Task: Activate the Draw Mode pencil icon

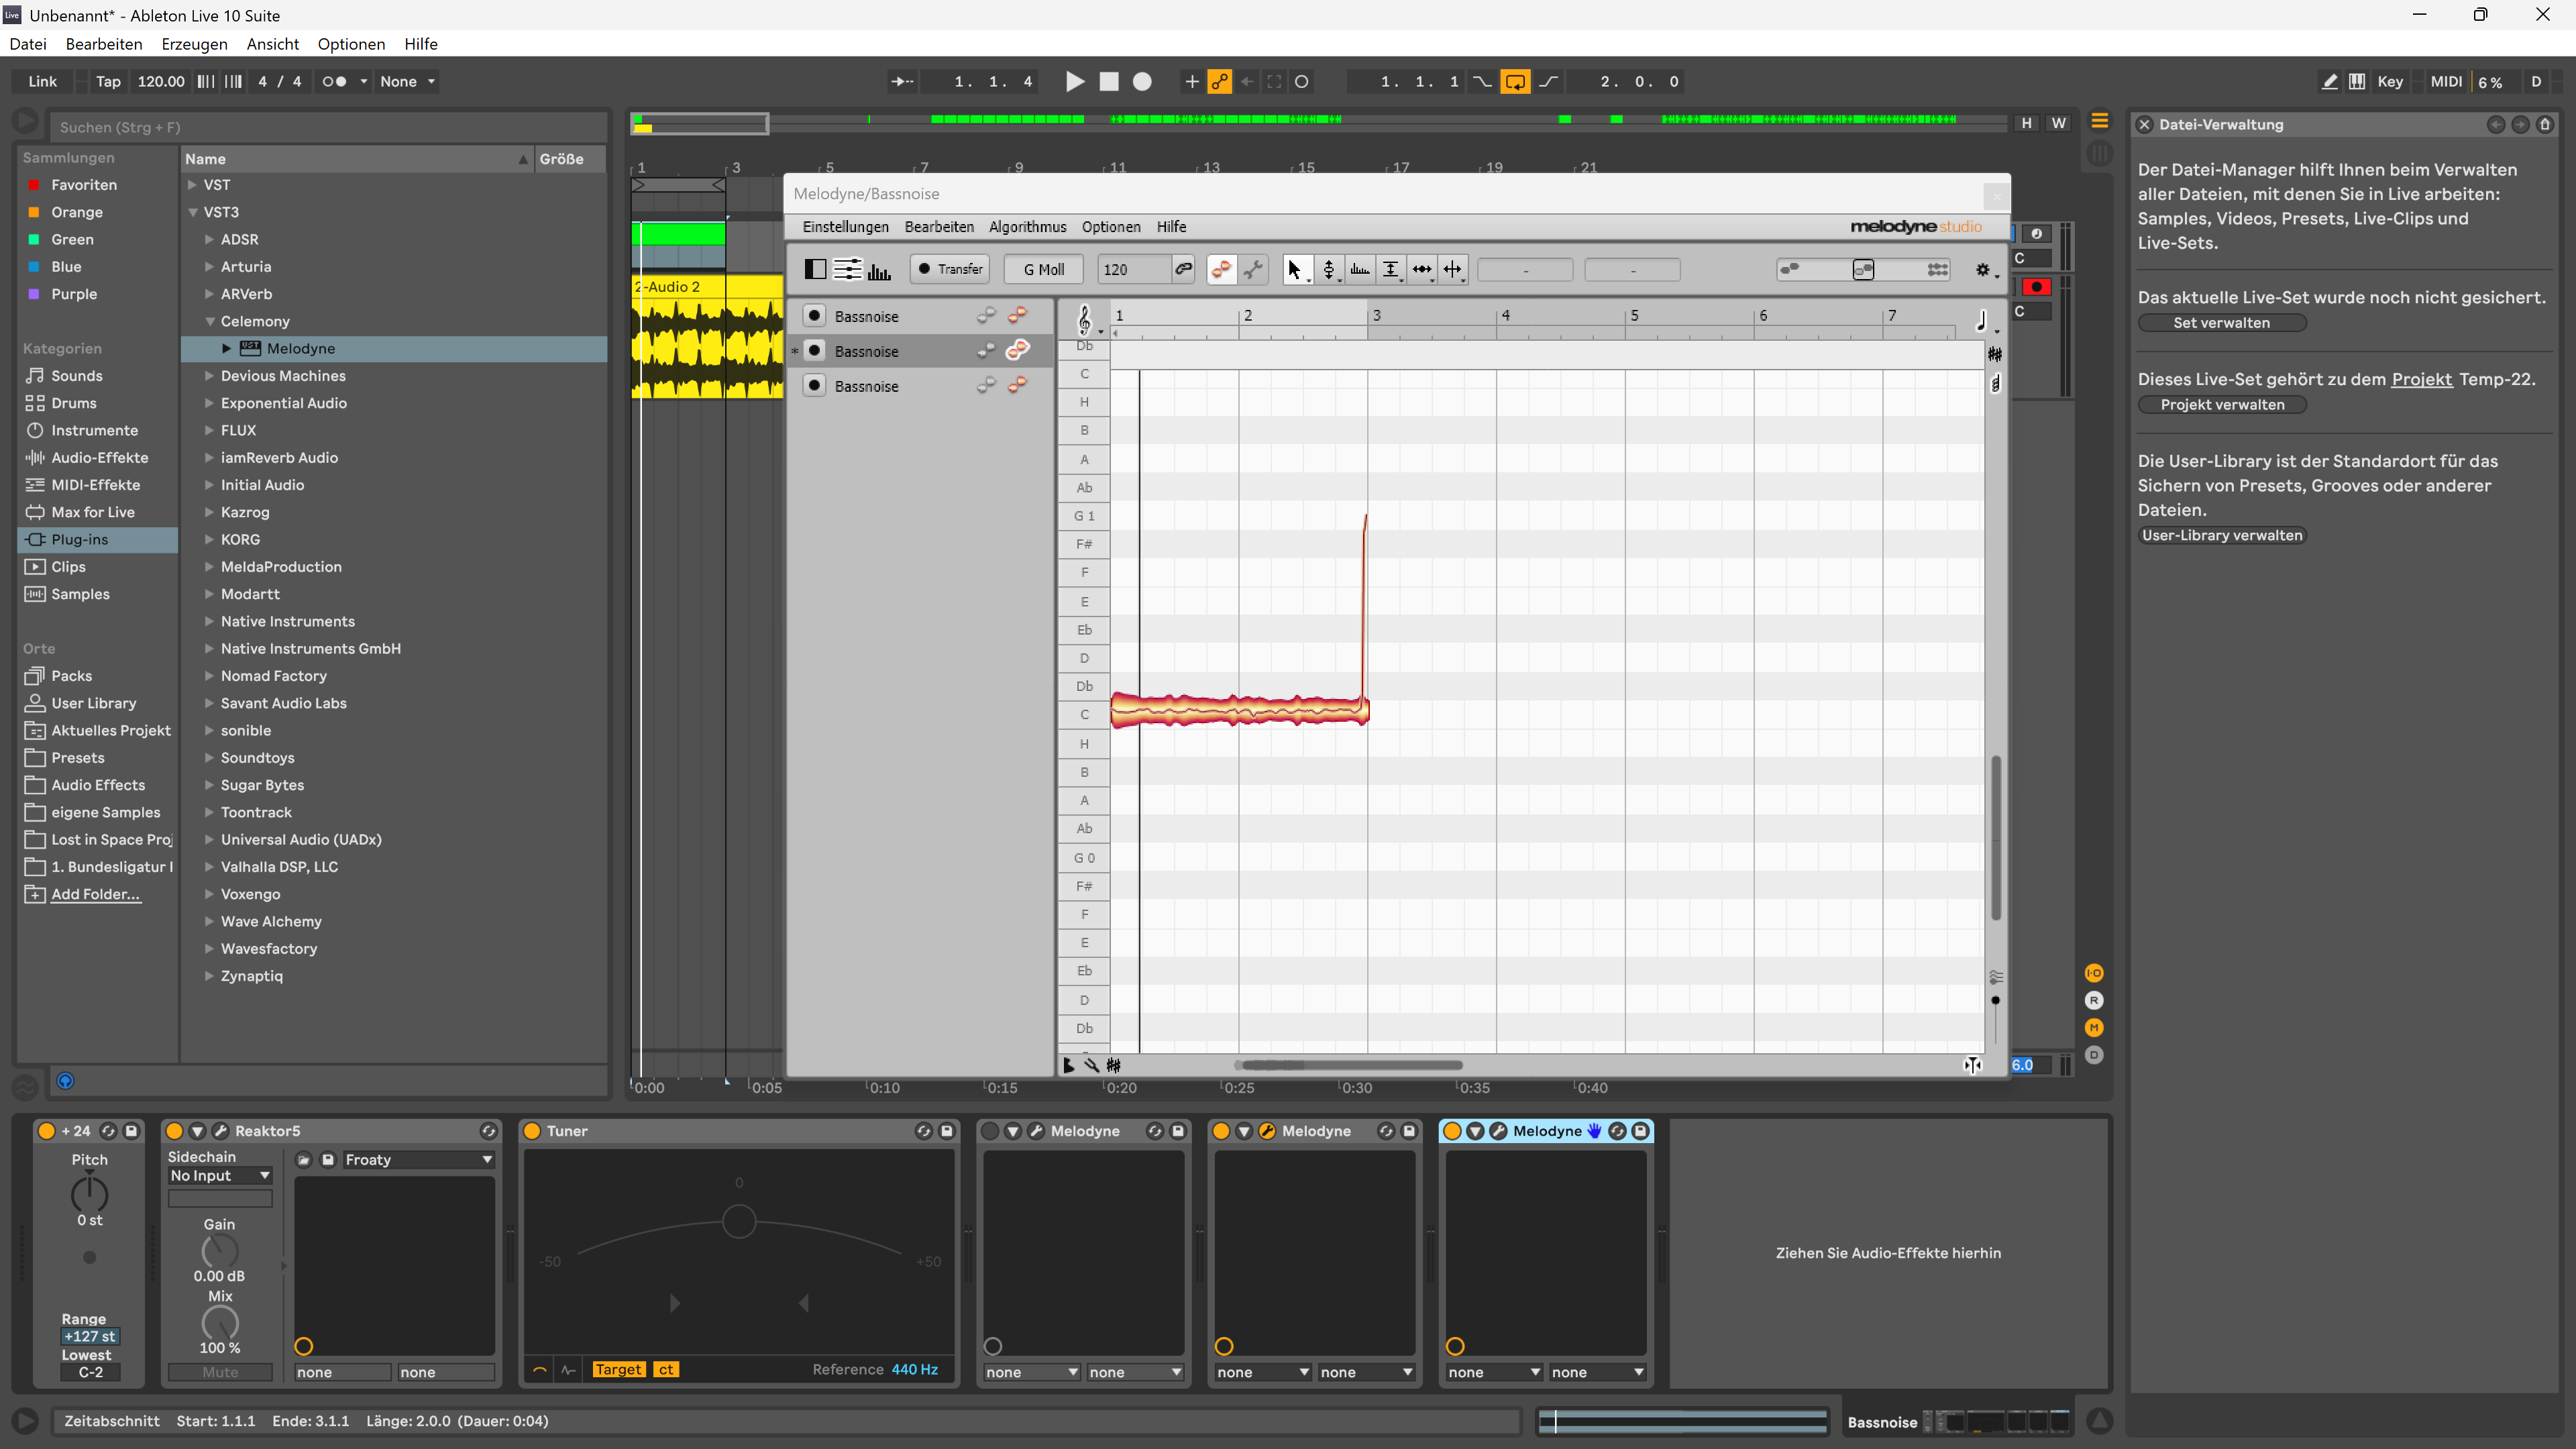Action: coord(2329,82)
